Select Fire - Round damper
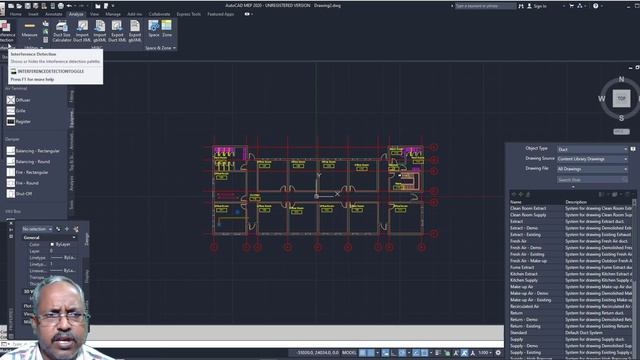The height and width of the screenshot is (360, 640). [x=22, y=183]
